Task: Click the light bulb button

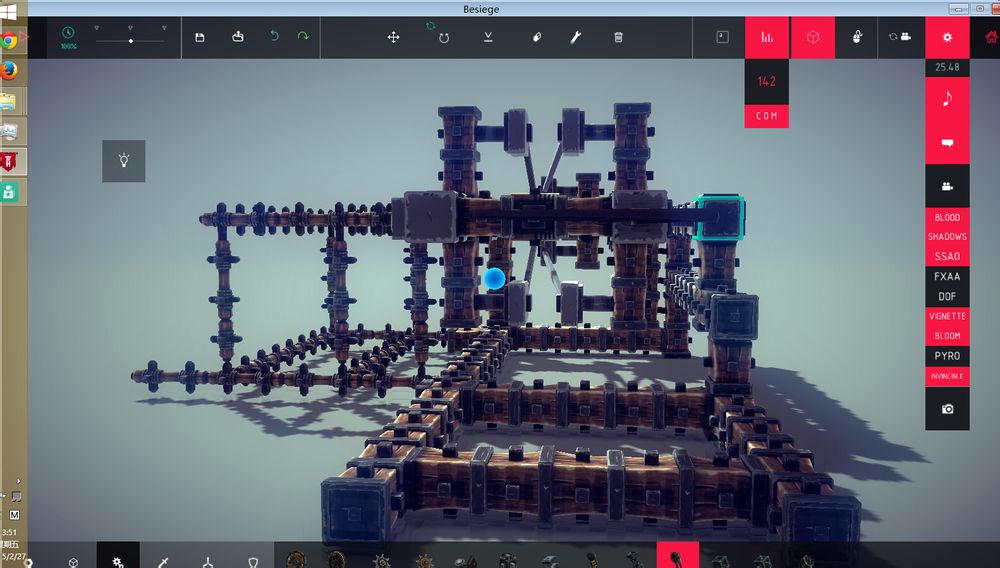Action: [x=124, y=161]
